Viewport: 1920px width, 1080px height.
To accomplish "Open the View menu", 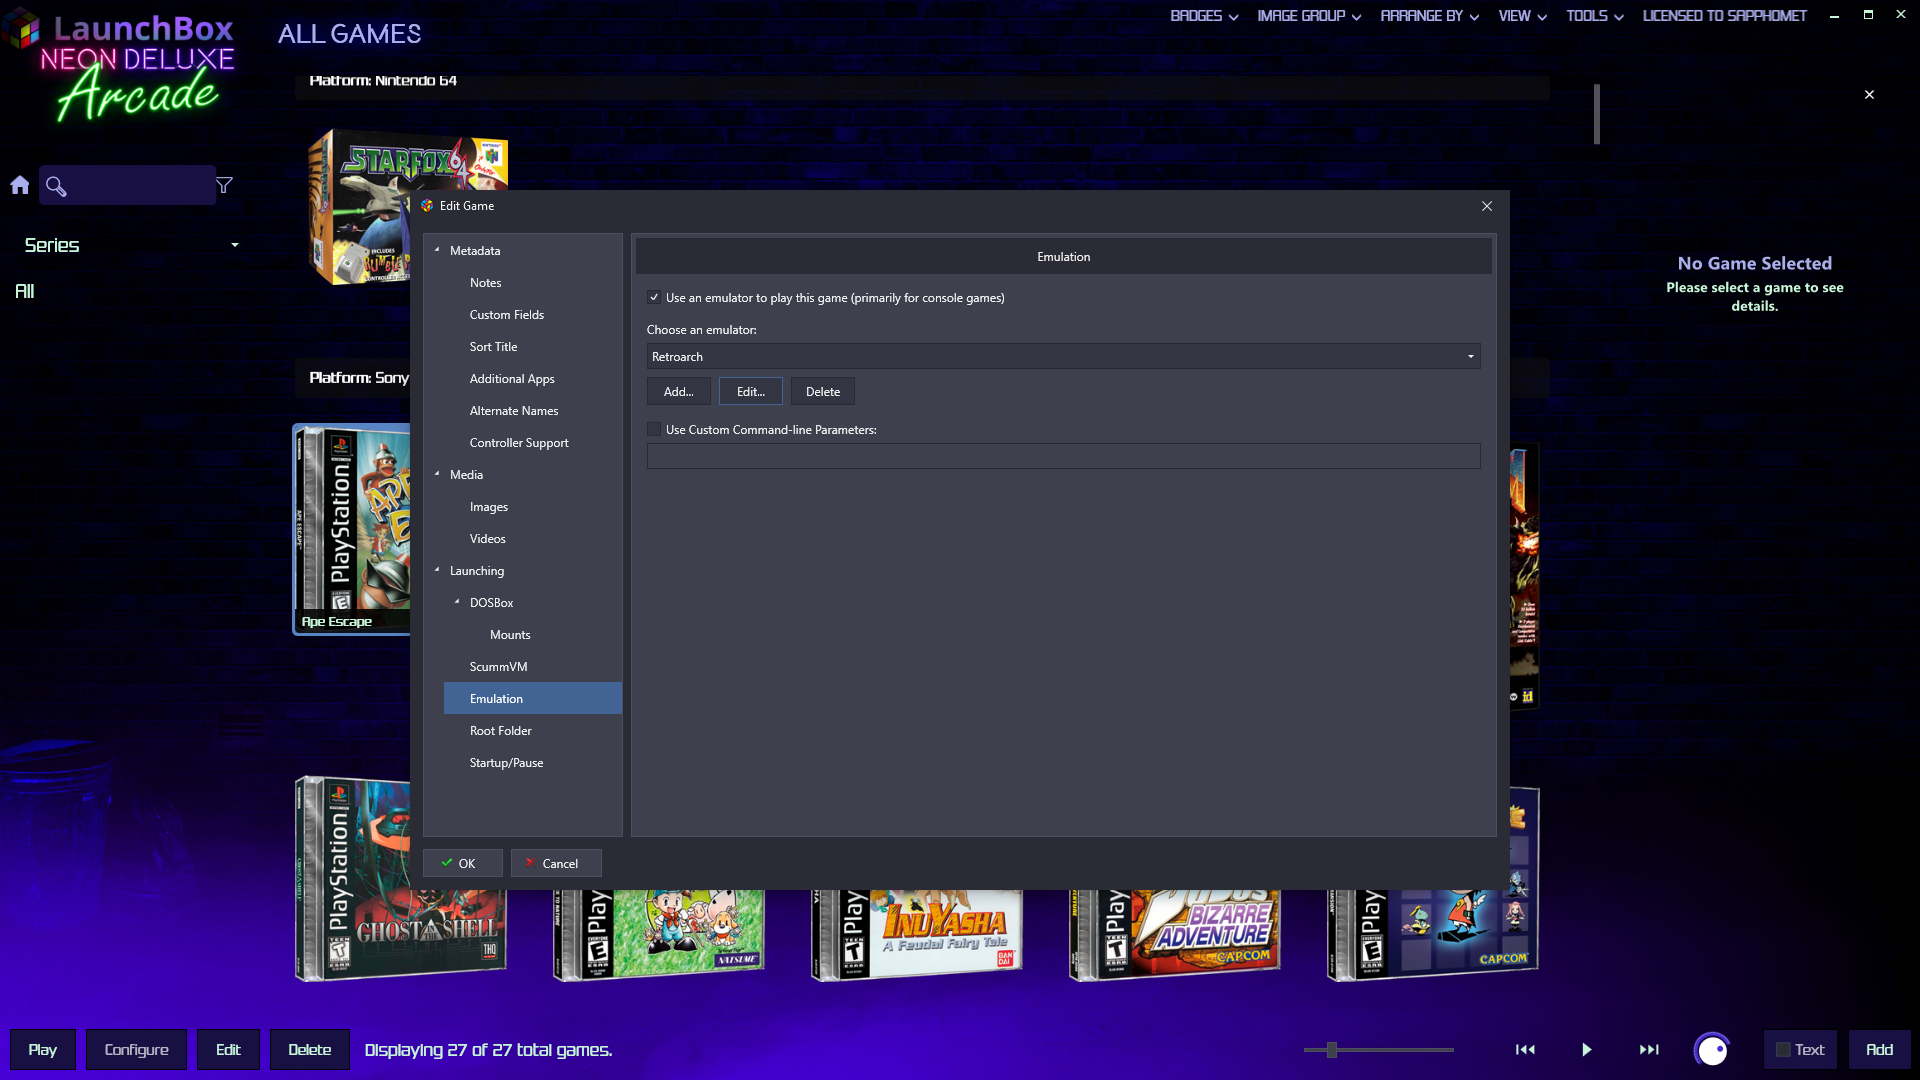I will click(1522, 16).
